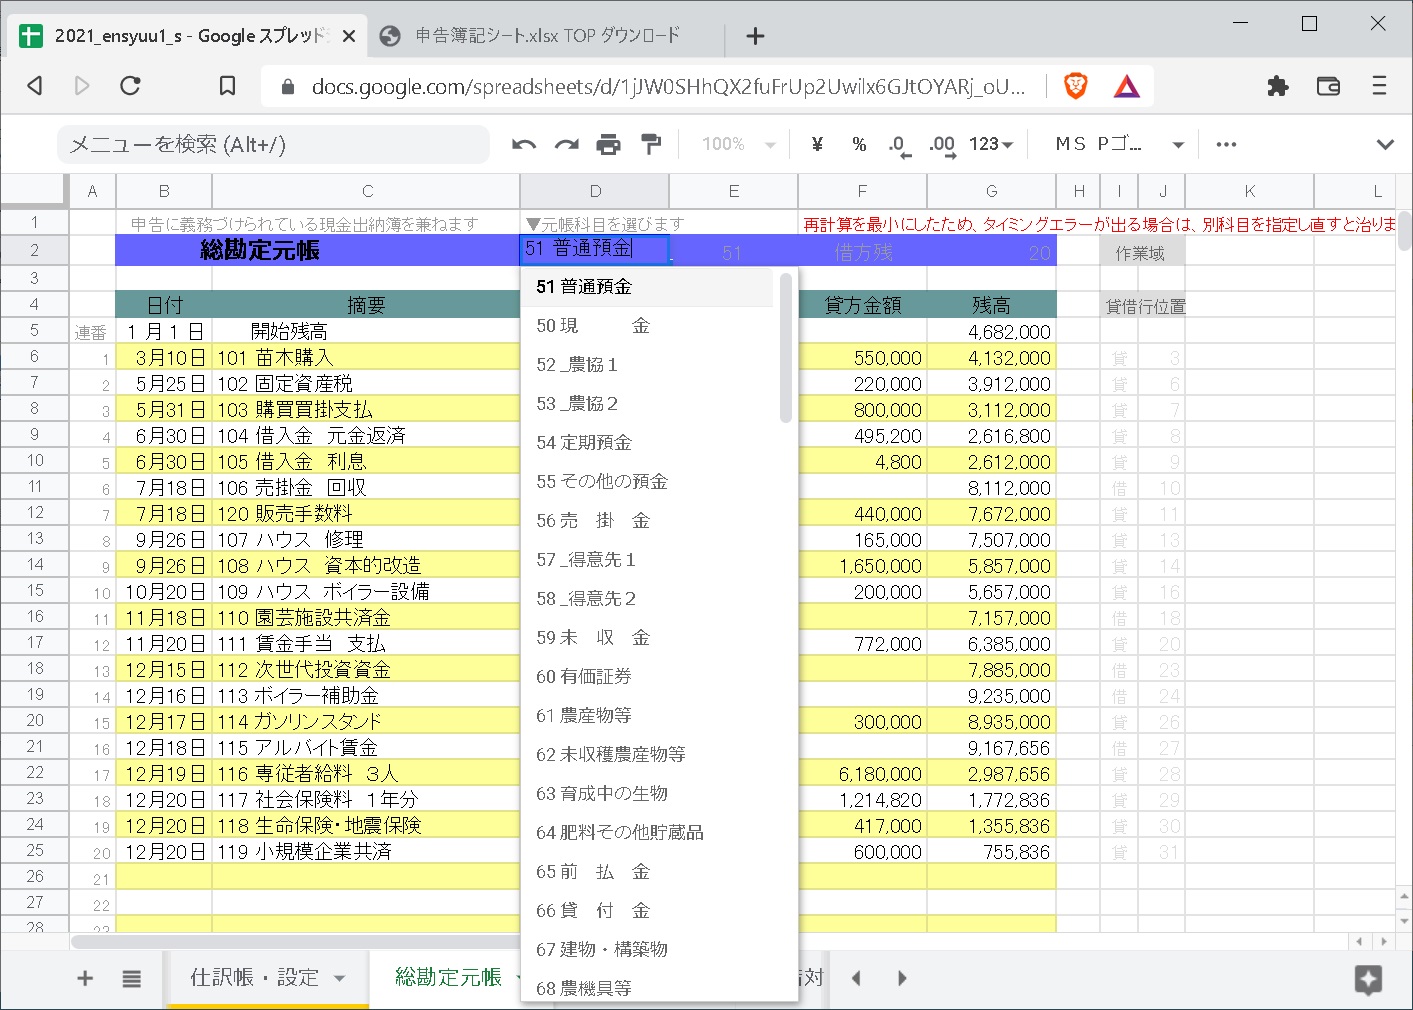
Task: Open the Brave wallet icon
Action: coord(1328,86)
